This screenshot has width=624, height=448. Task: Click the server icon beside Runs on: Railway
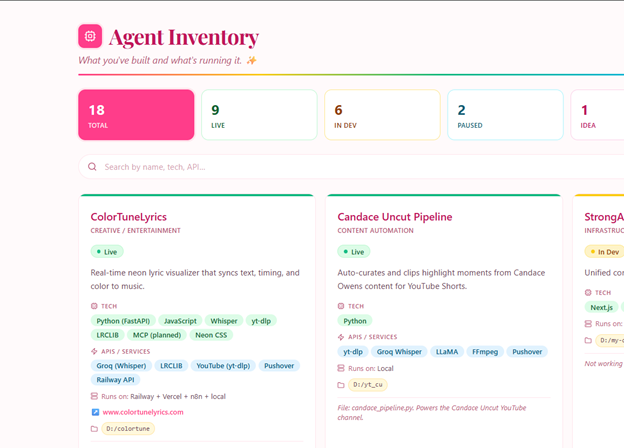(x=94, y=396)
